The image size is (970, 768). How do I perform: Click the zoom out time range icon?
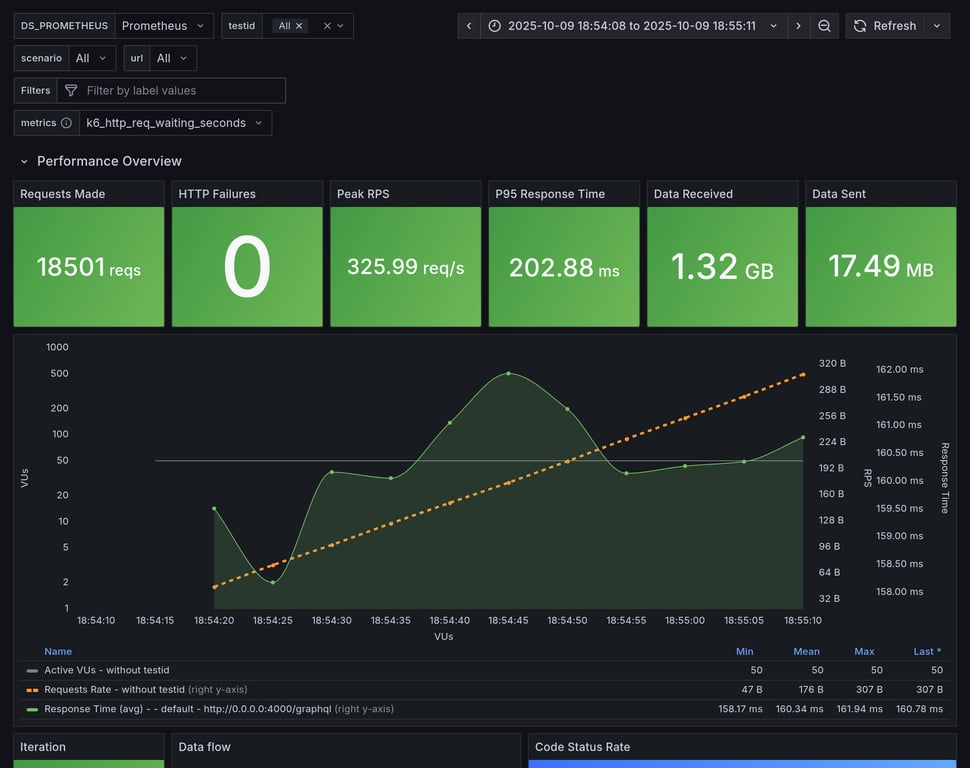(824, 26)
